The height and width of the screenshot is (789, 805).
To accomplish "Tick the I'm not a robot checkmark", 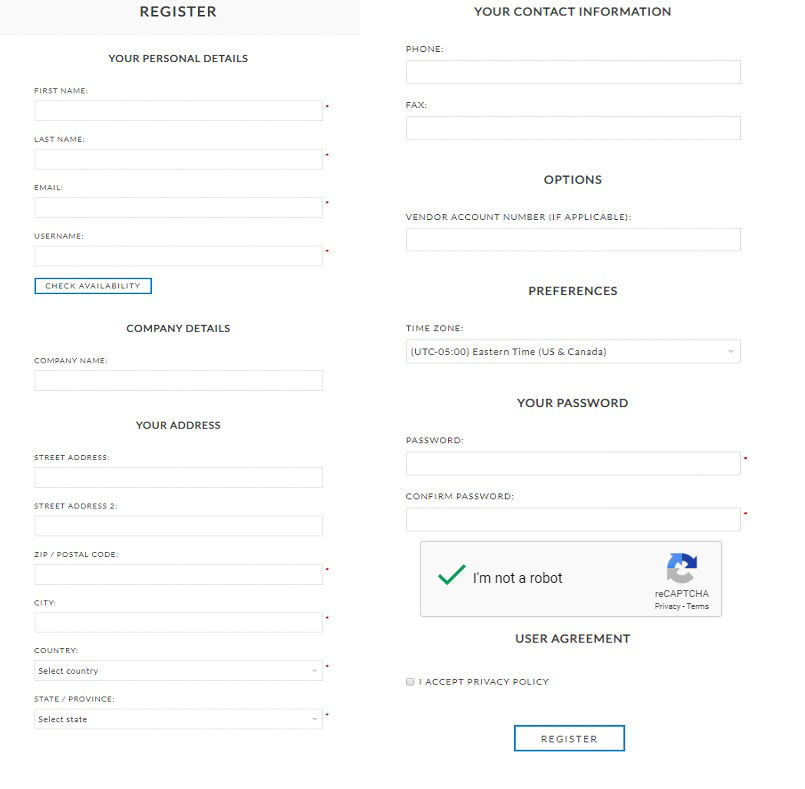I will tap(451, 575).
